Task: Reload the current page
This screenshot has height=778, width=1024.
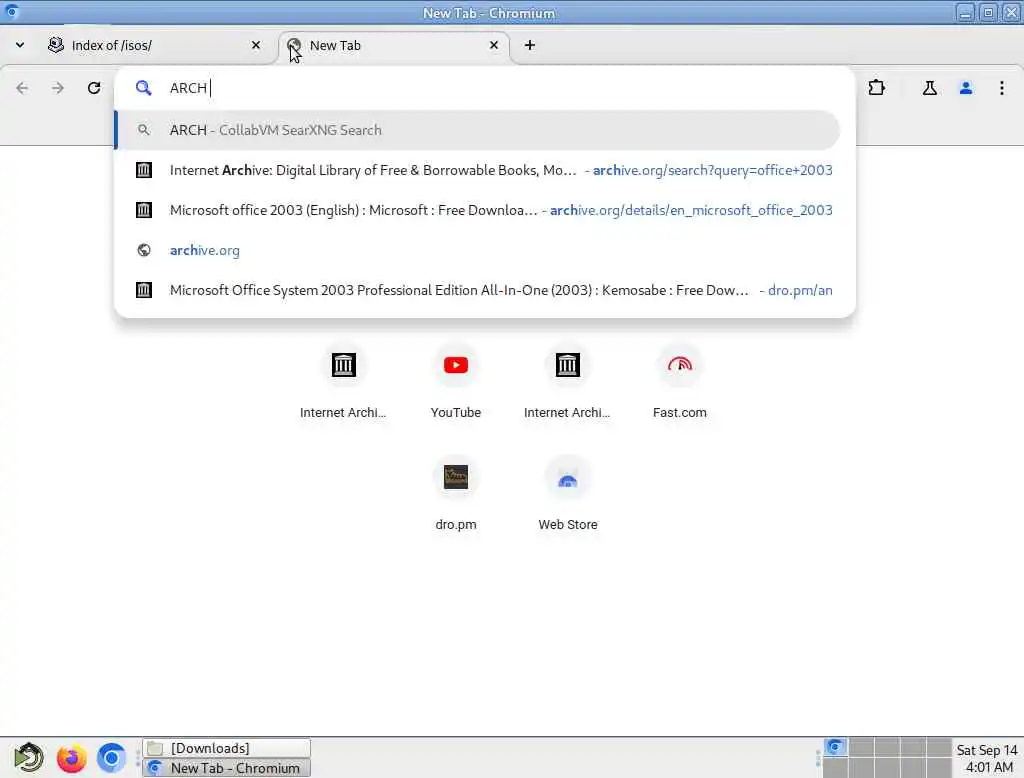Action: (94, 88)
